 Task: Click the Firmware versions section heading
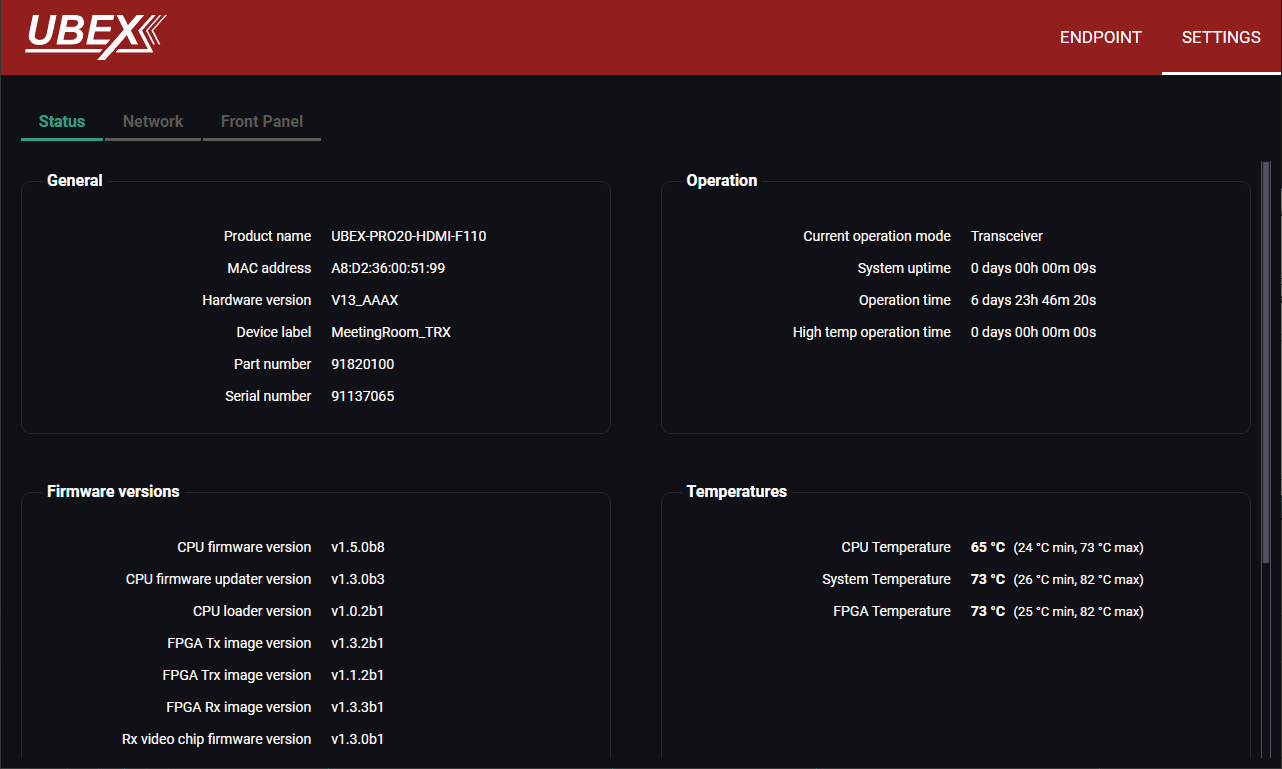pos(113,491)
